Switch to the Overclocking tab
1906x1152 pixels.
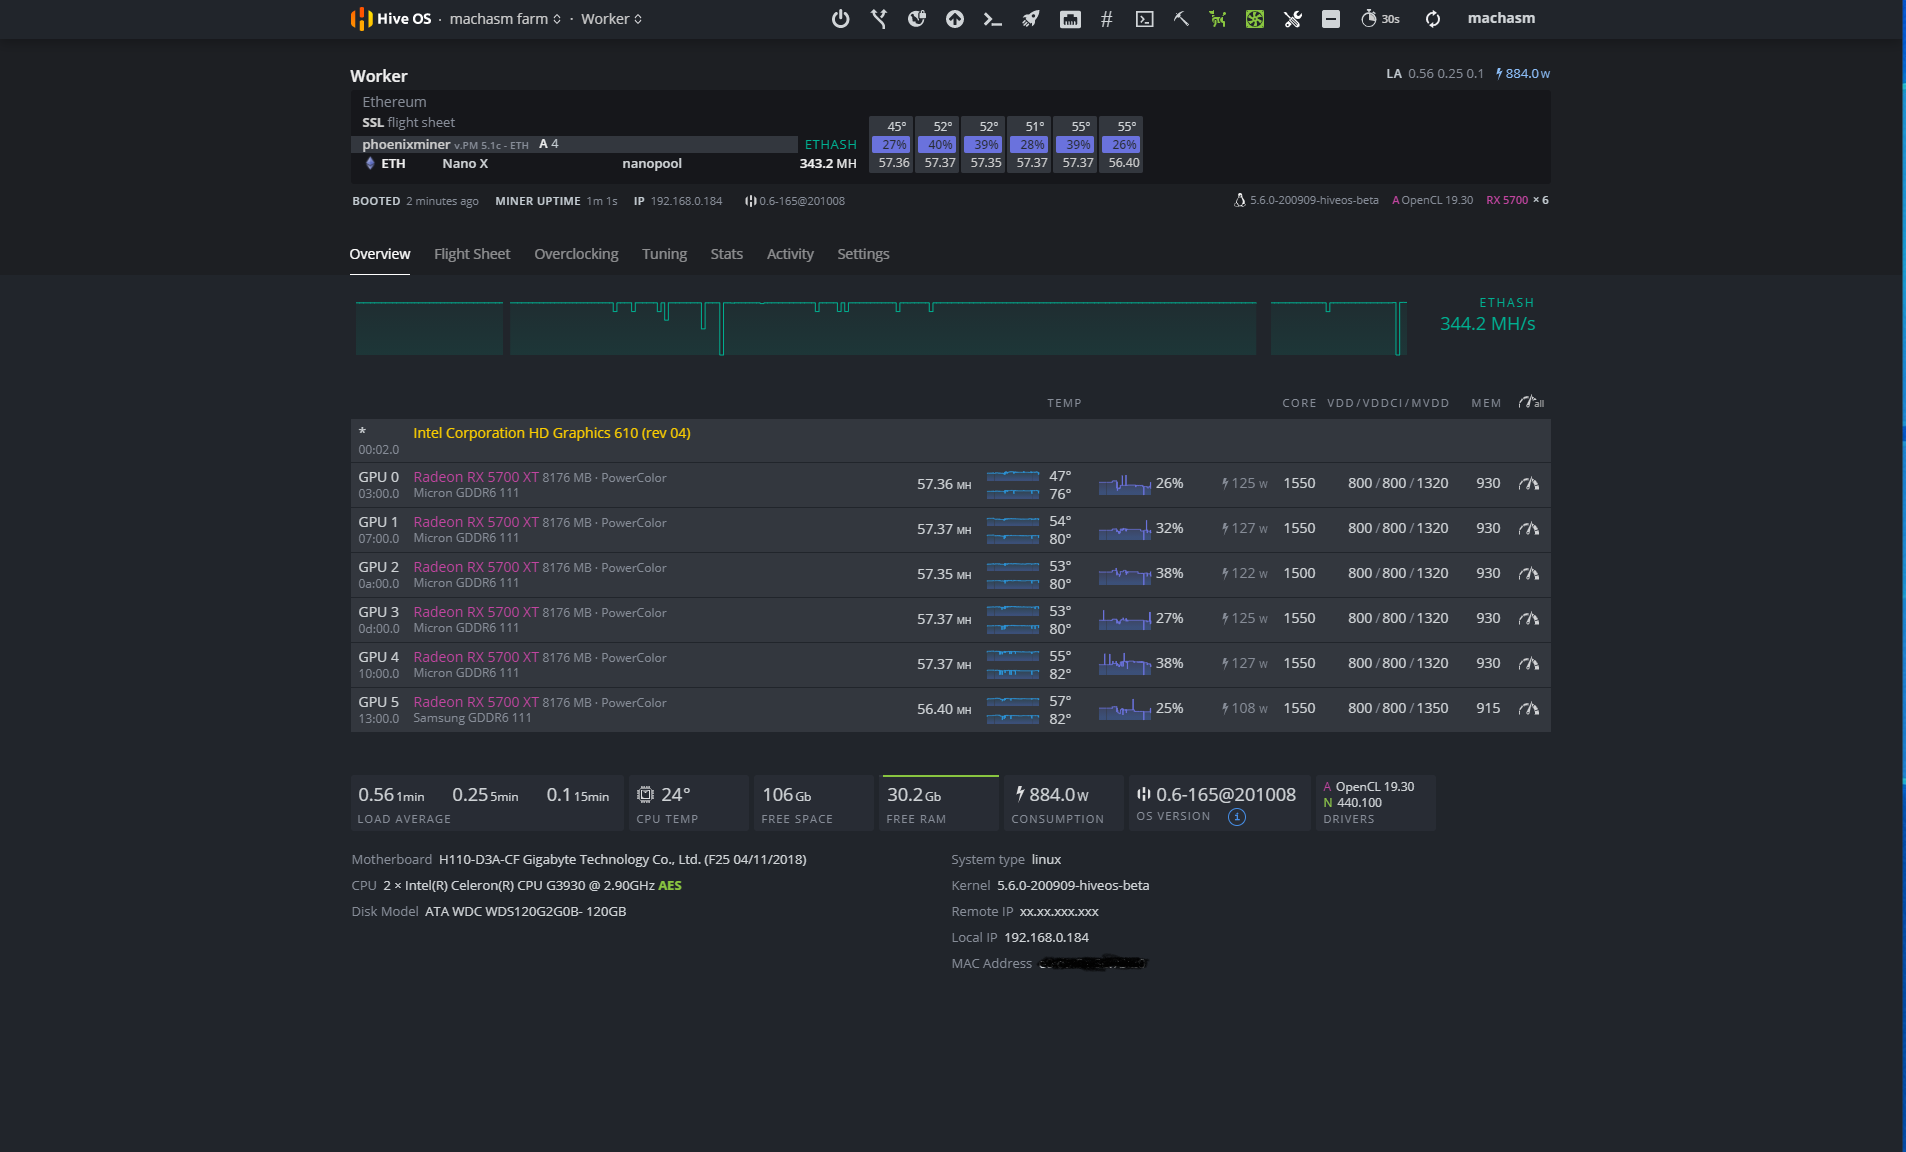coord(576,254)
